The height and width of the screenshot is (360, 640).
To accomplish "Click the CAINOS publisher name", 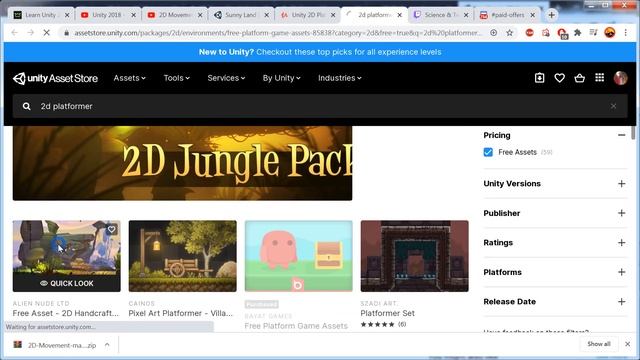I will [x=142, y=304].
